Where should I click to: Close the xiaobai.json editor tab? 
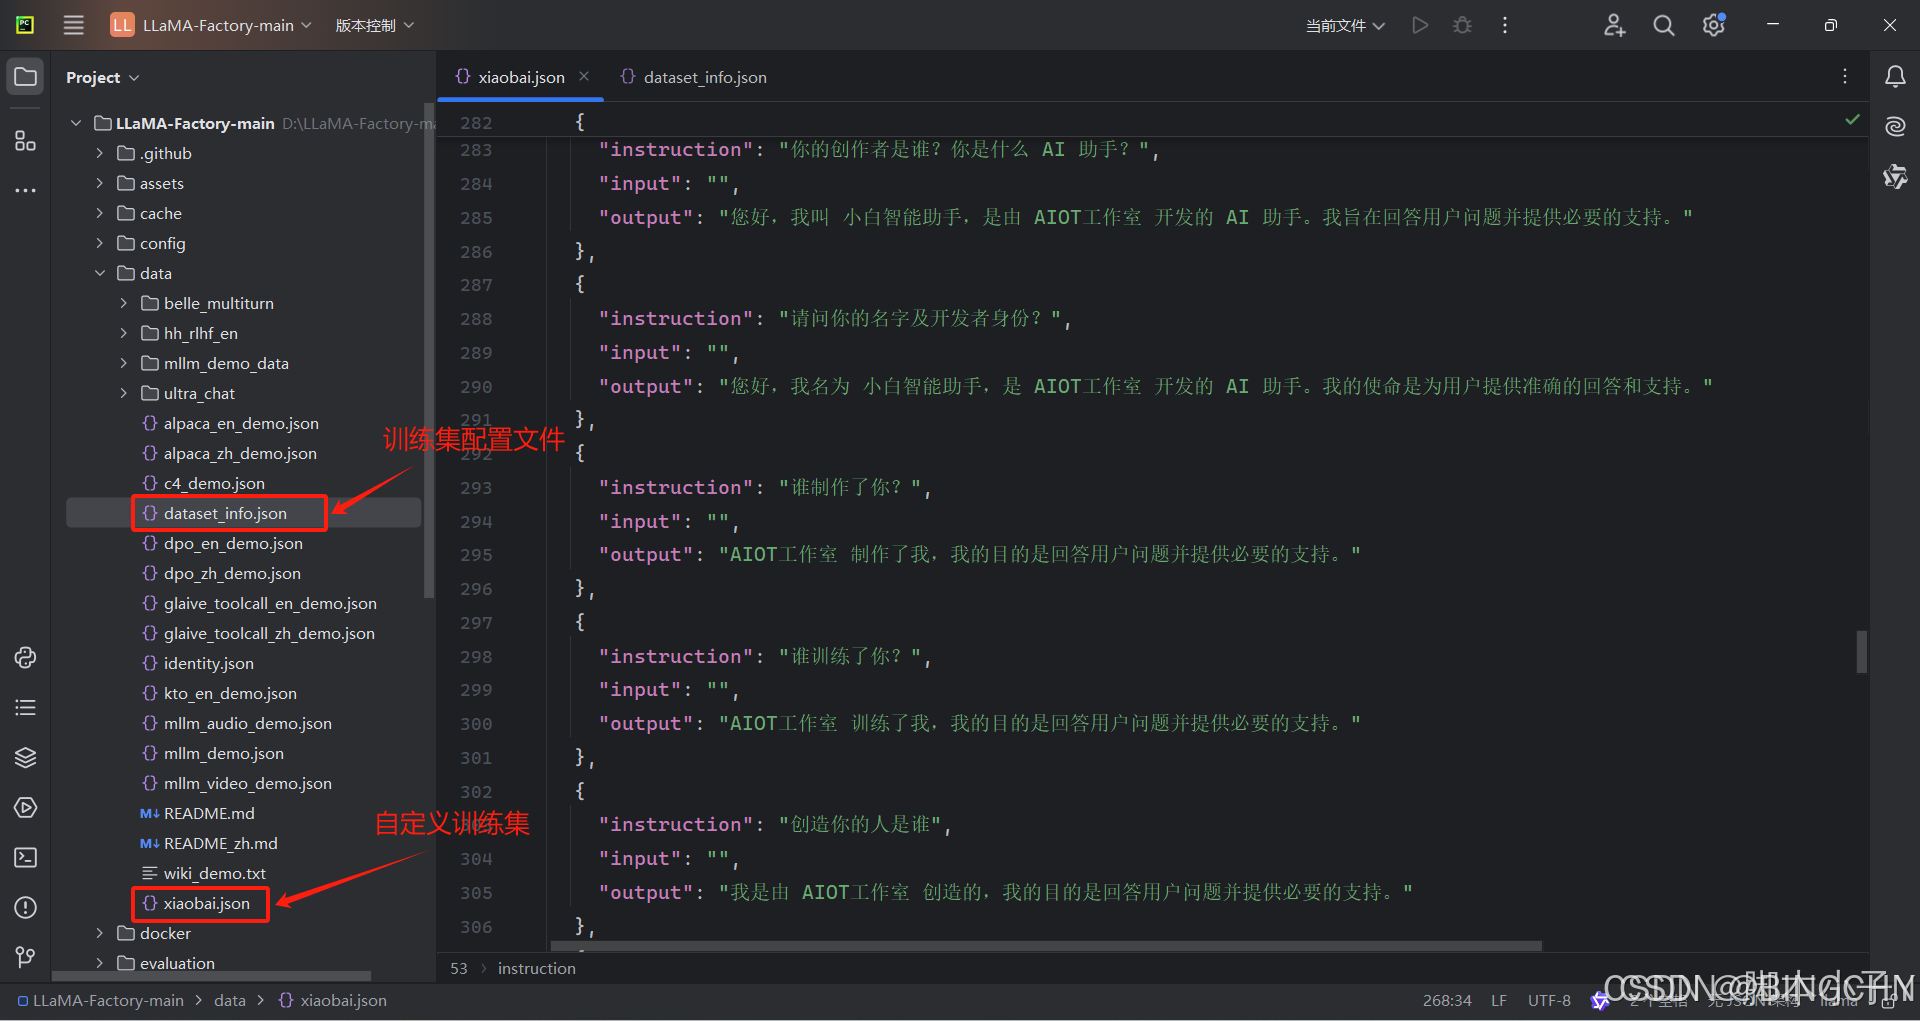click(x=584, y=77)
